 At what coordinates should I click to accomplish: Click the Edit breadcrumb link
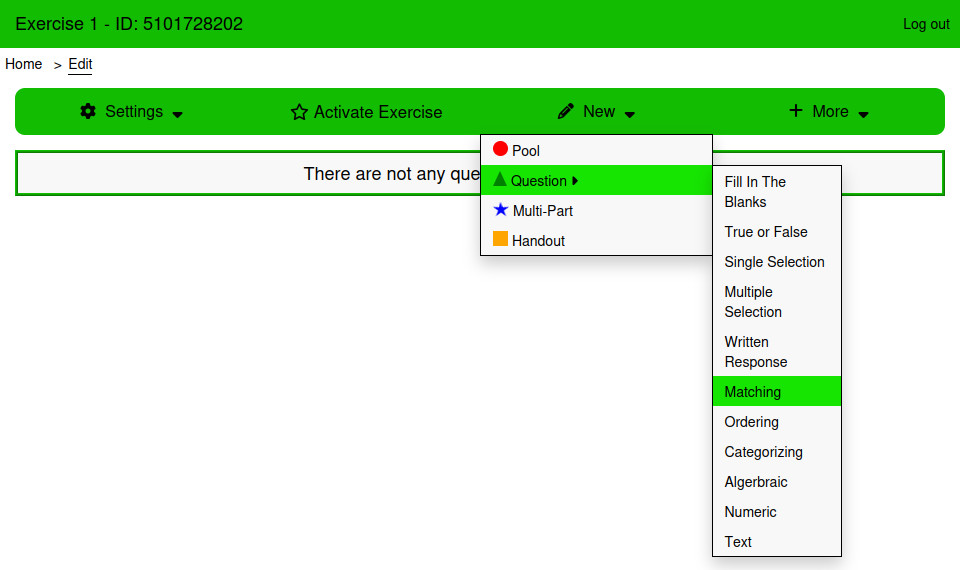80,64
